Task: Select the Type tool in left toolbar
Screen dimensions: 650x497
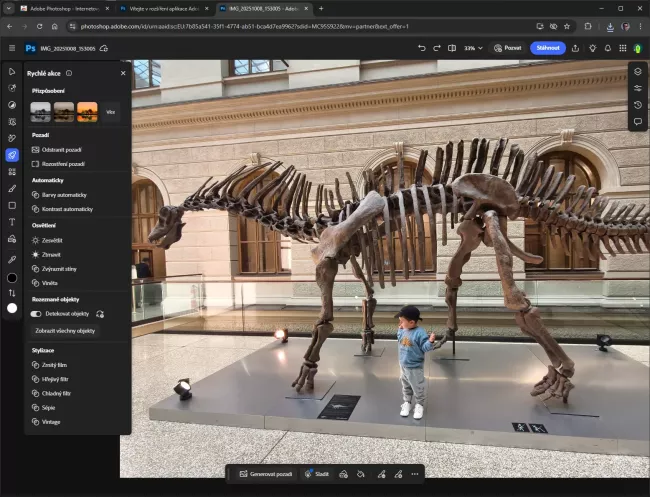Action: [12, 222]
